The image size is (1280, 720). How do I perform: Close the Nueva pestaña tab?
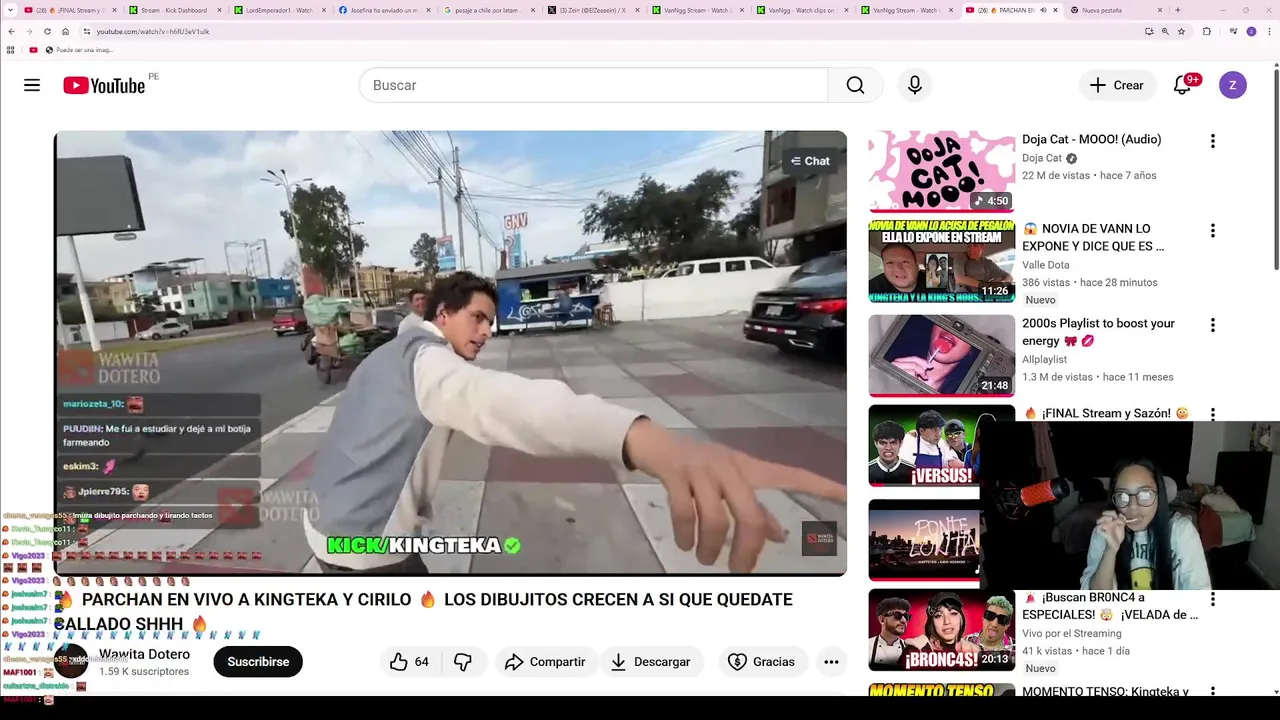pyautogui.click(x=1160, y=10)
